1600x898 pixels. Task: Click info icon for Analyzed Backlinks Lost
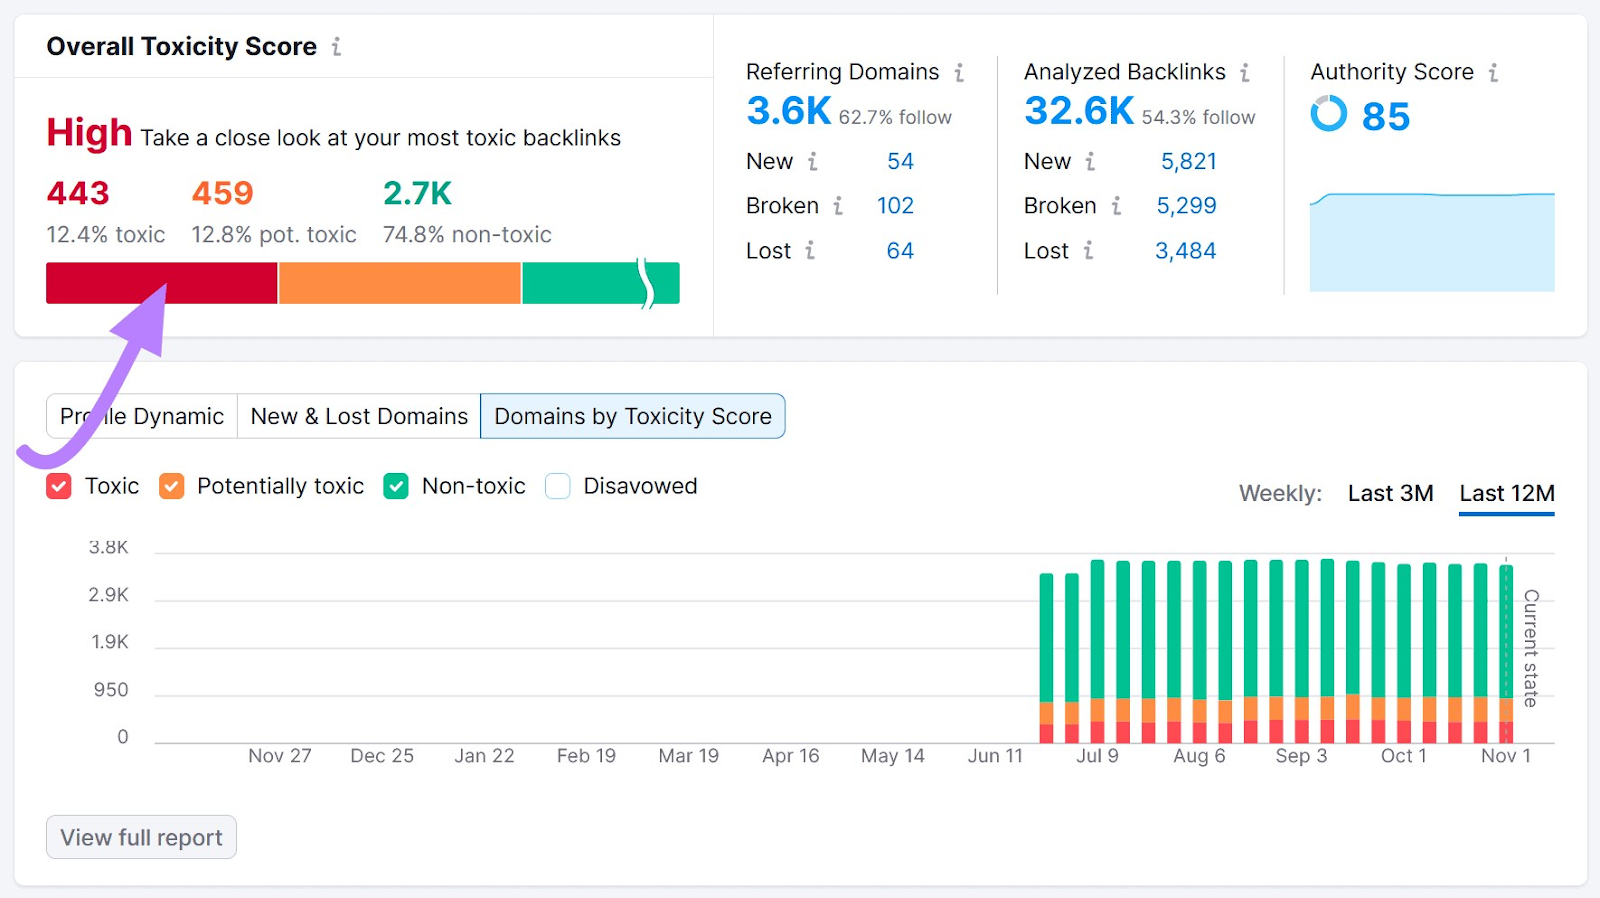(x=1088, y=251)
